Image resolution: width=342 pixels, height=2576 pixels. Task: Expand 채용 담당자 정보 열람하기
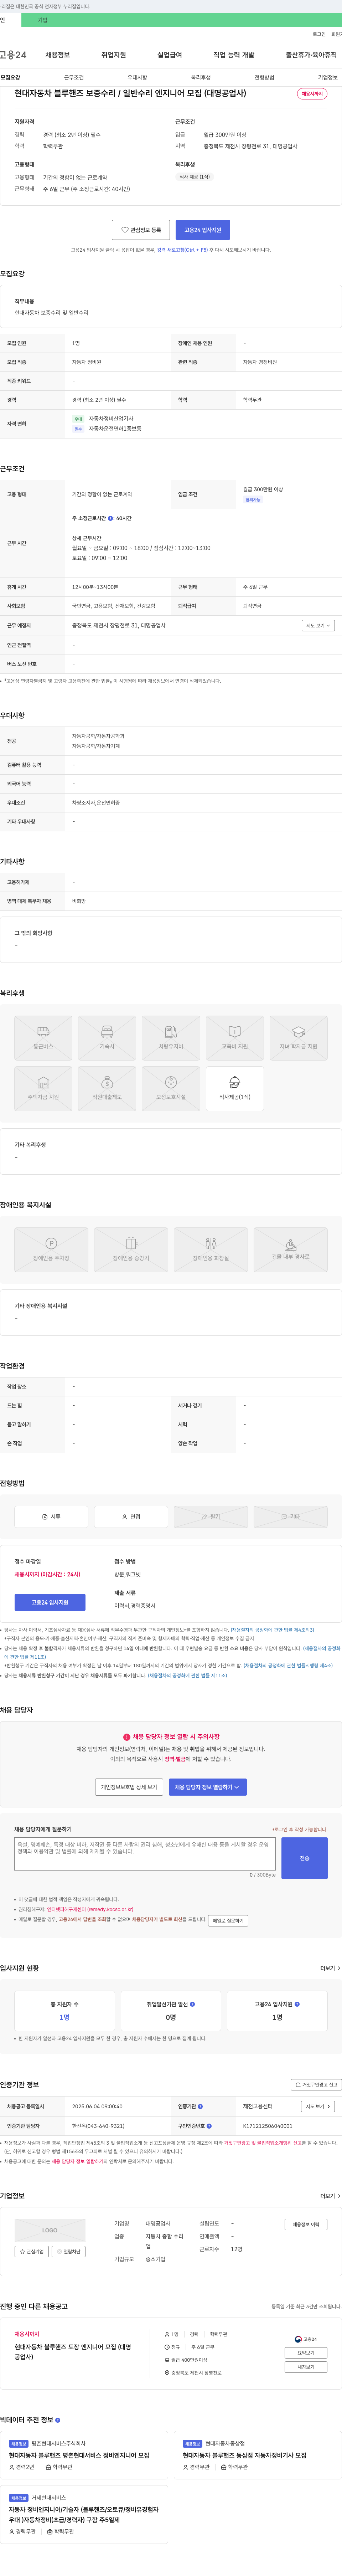coord(208,1787)
